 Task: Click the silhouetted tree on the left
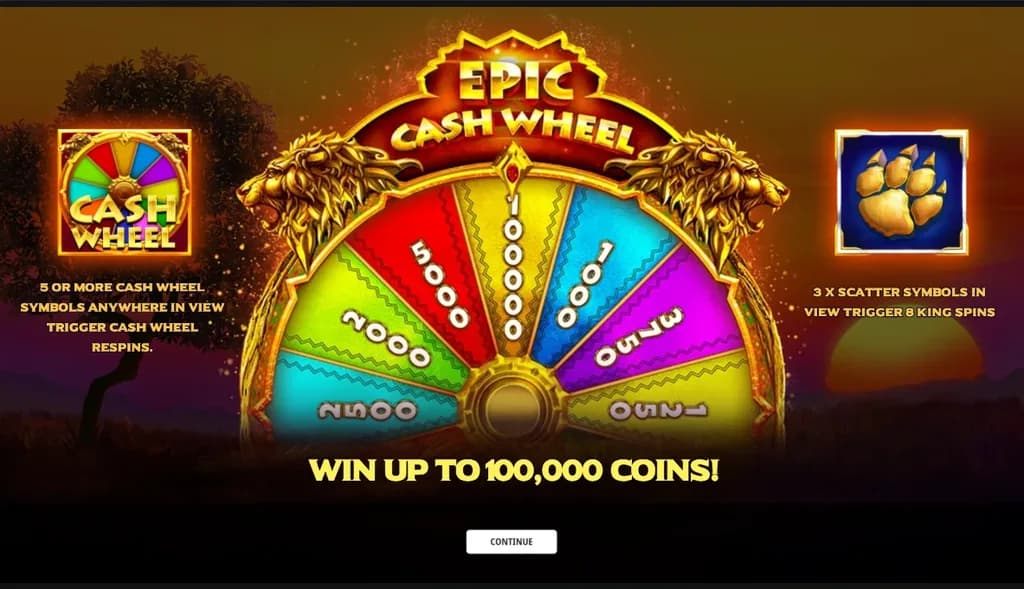point(131,196)
